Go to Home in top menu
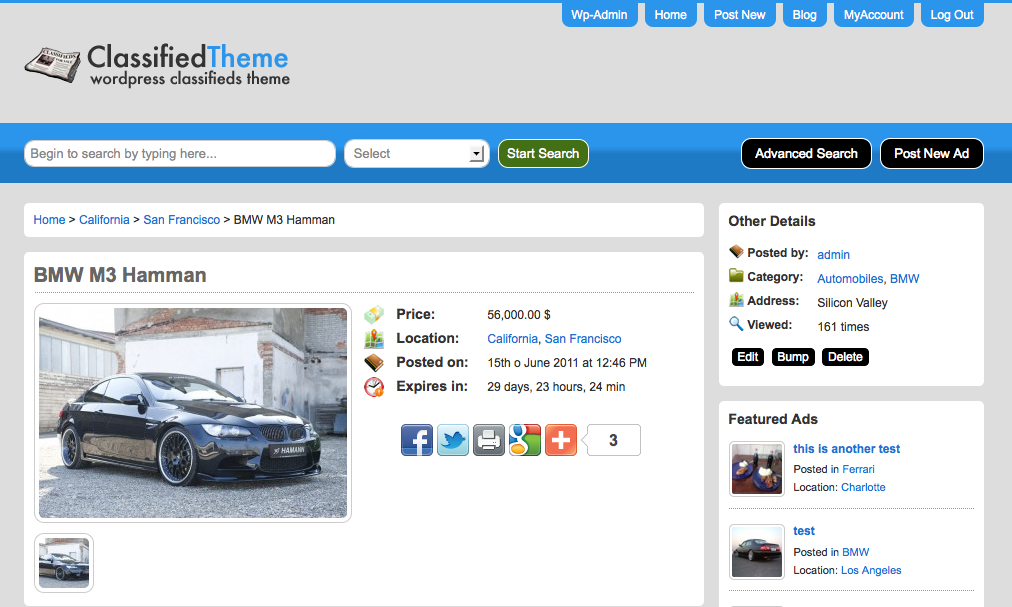 [671, 14]
